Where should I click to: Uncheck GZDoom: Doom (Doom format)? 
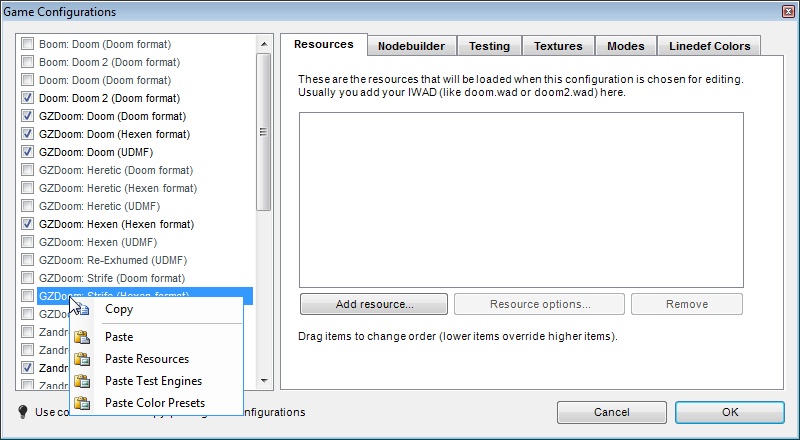point(28,116)
